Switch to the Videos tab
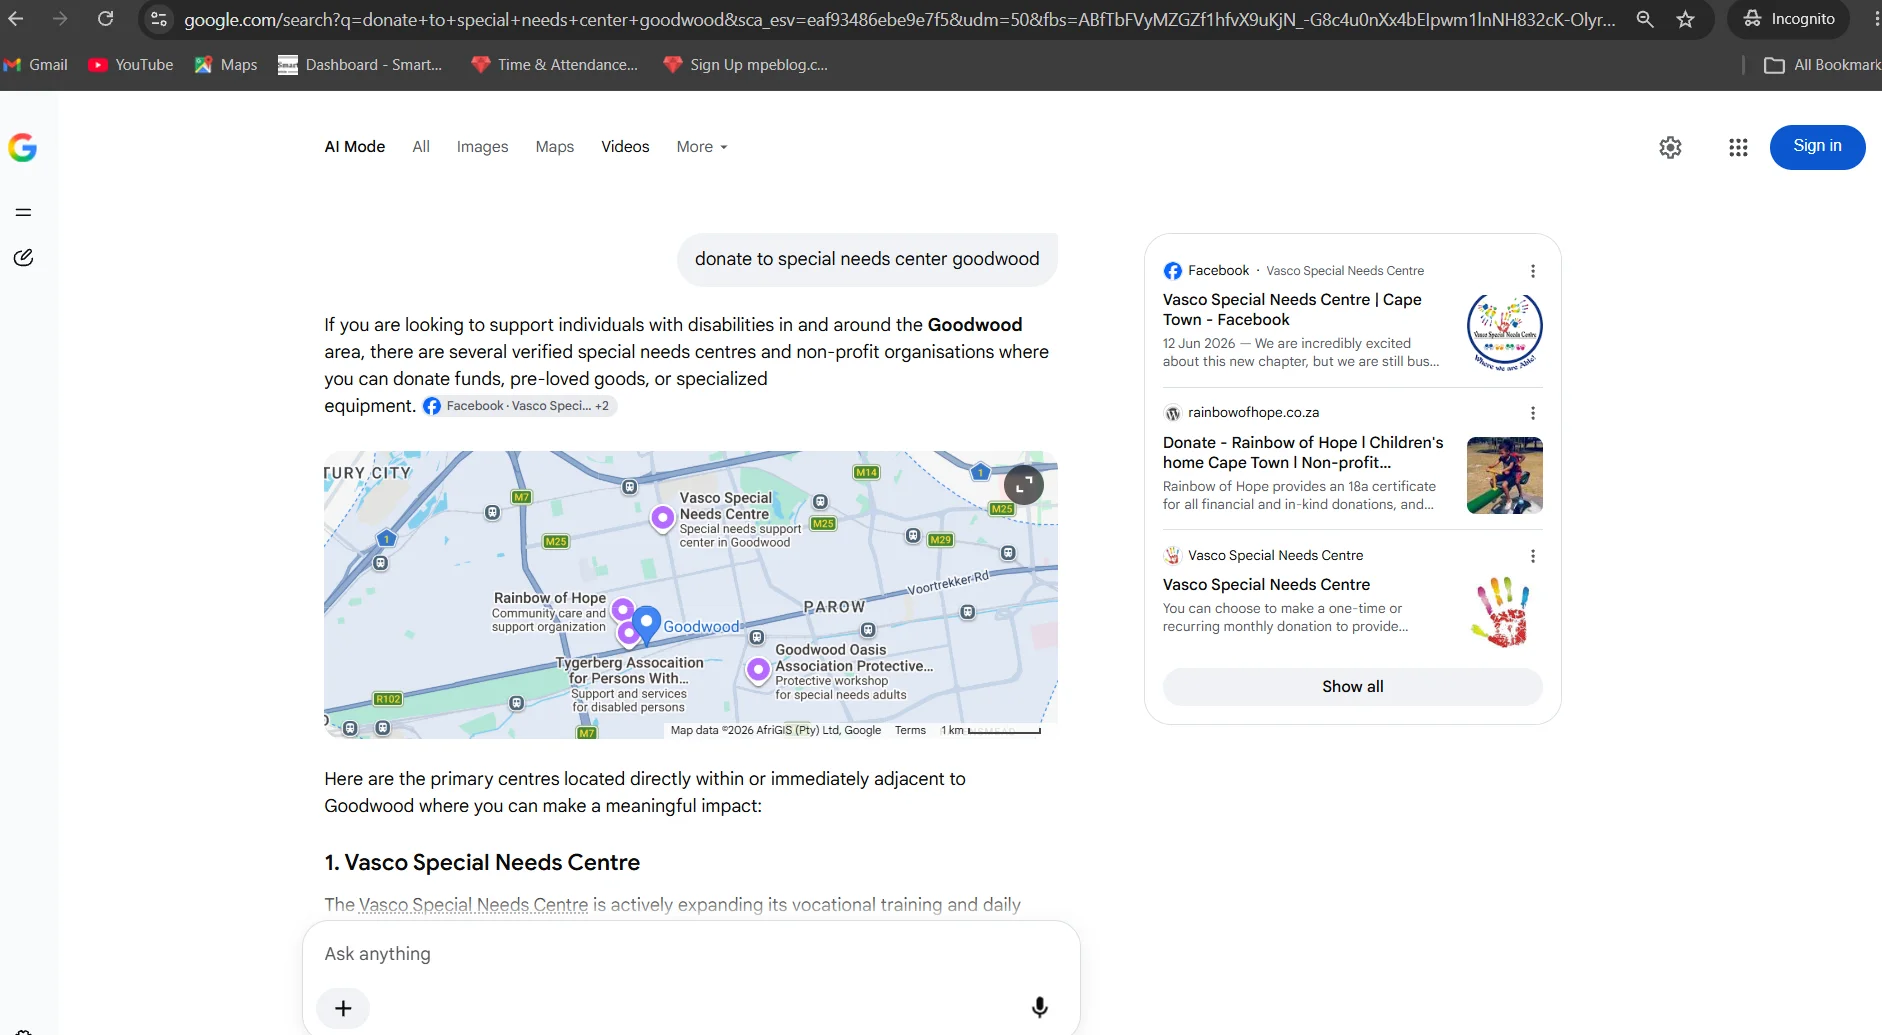1882x1035 pixels. [x=625, y=147]
